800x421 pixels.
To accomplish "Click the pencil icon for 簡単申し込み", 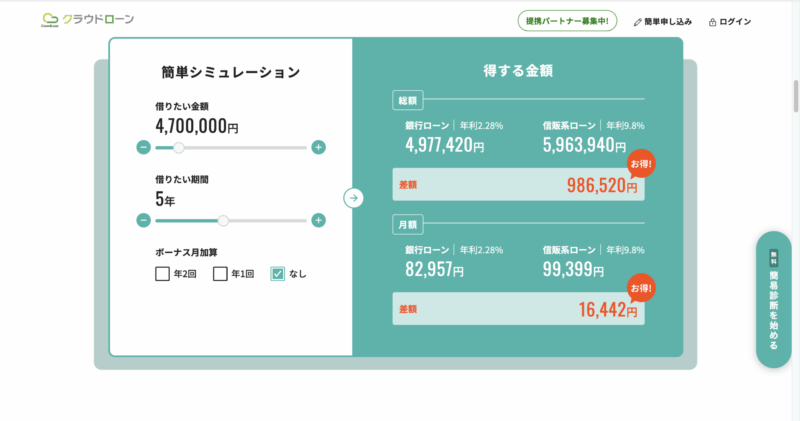I will 638,21.
